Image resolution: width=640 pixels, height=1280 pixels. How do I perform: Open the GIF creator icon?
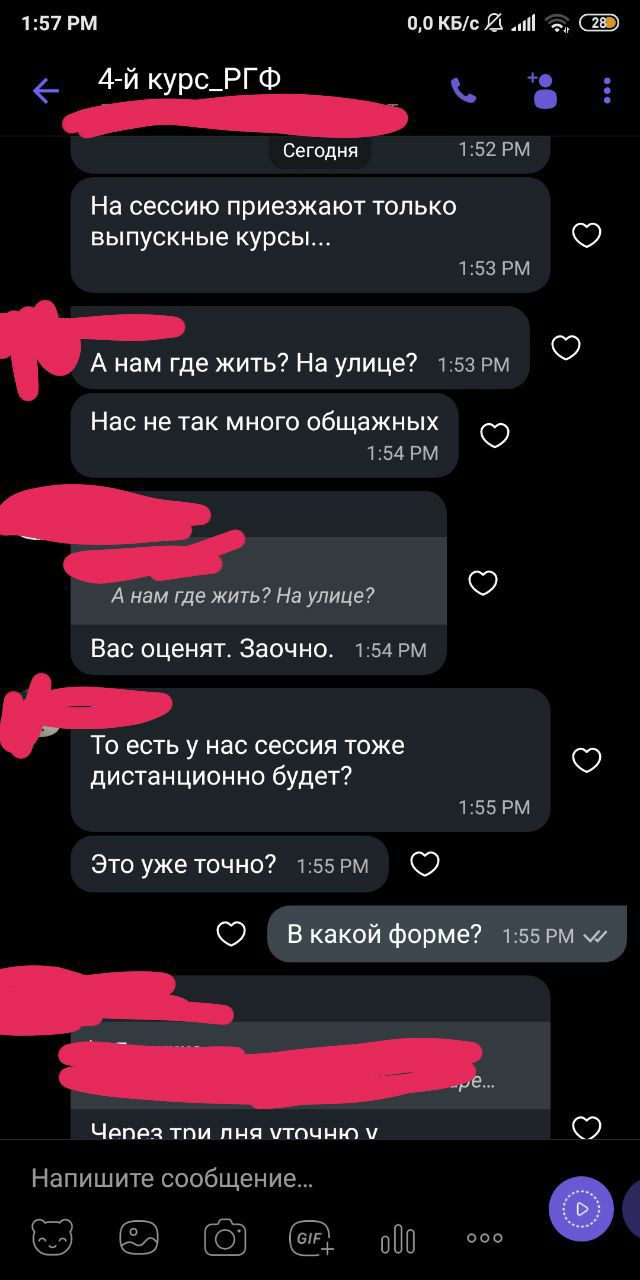(x=312, y=1238)
